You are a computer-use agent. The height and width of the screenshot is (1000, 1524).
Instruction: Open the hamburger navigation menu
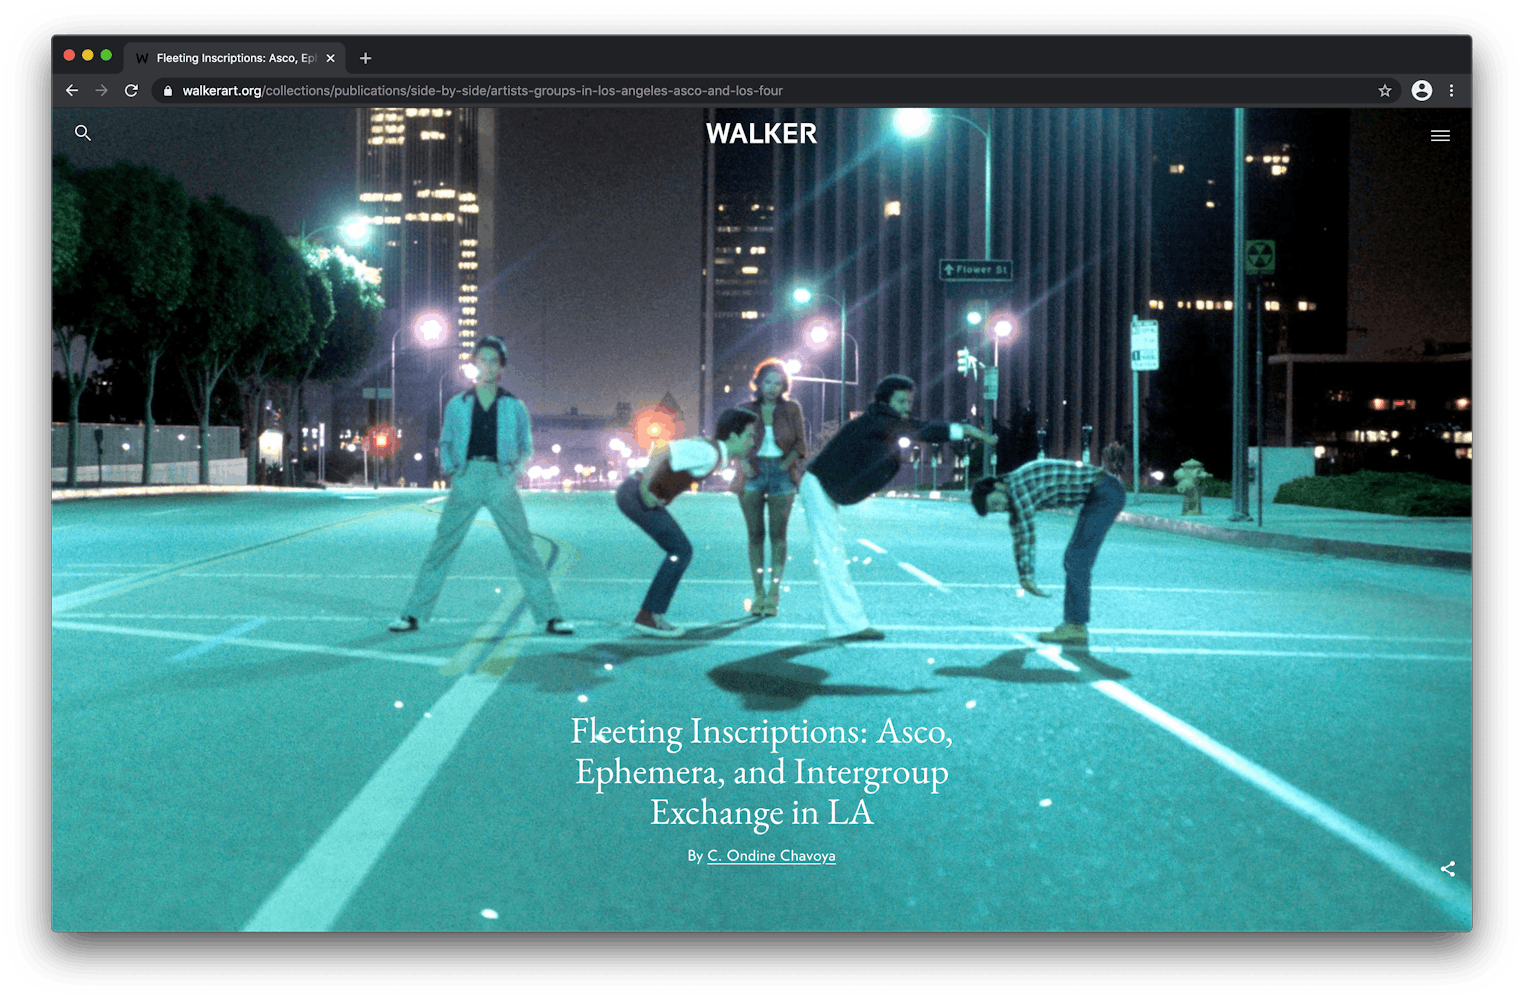pyautogui.click(x=1440, y=136)
